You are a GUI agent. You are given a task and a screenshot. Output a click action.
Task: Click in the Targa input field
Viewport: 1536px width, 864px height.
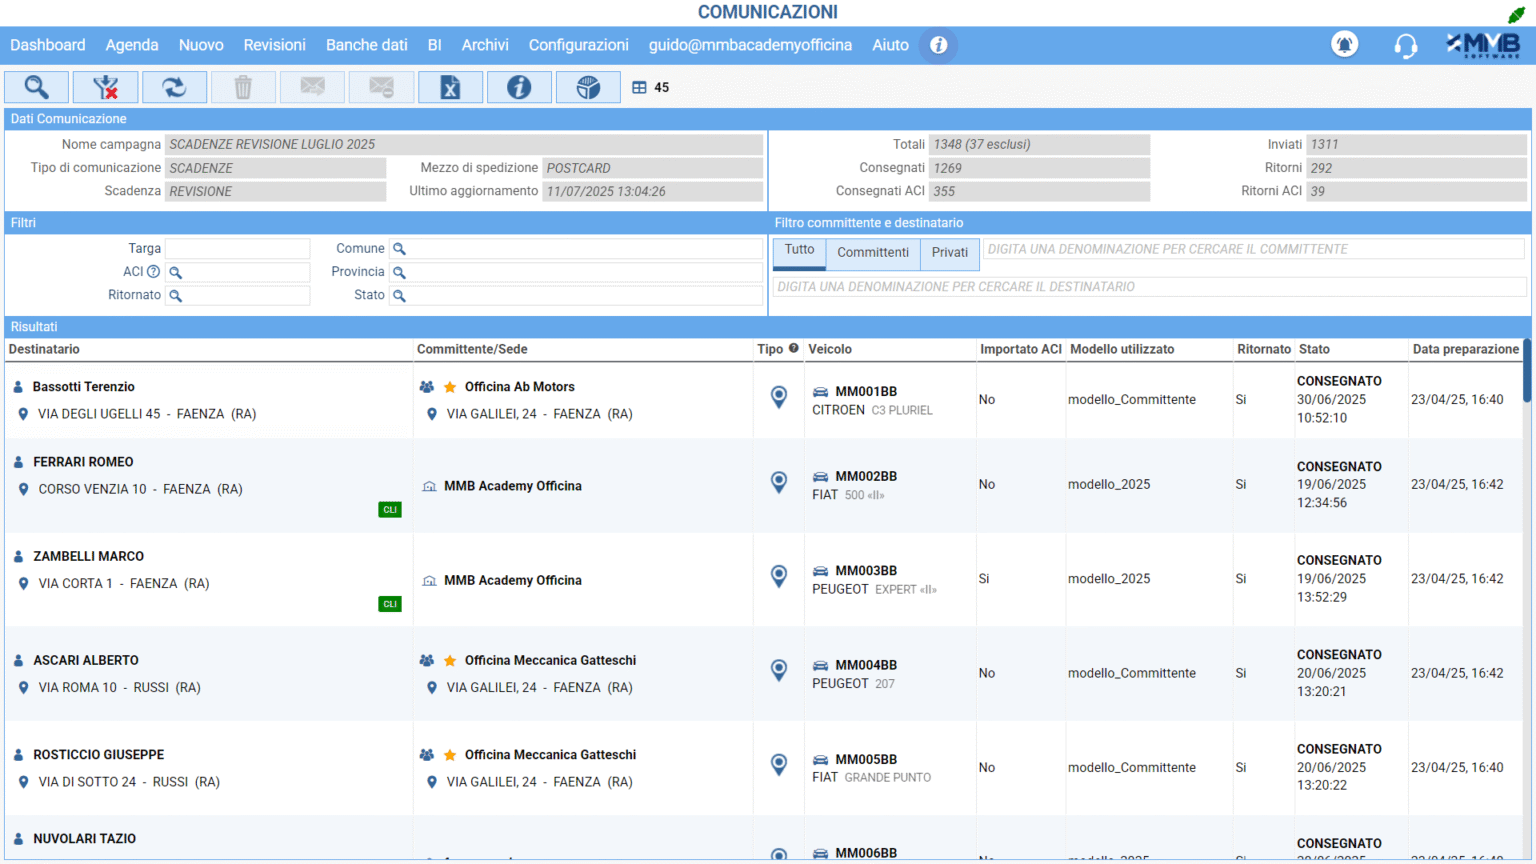(x=238, y=249)
